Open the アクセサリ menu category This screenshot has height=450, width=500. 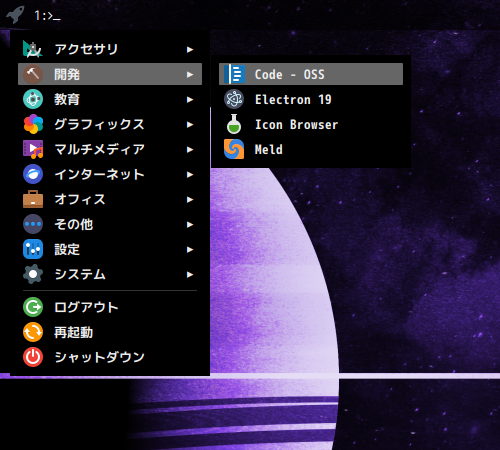[110, 49]
